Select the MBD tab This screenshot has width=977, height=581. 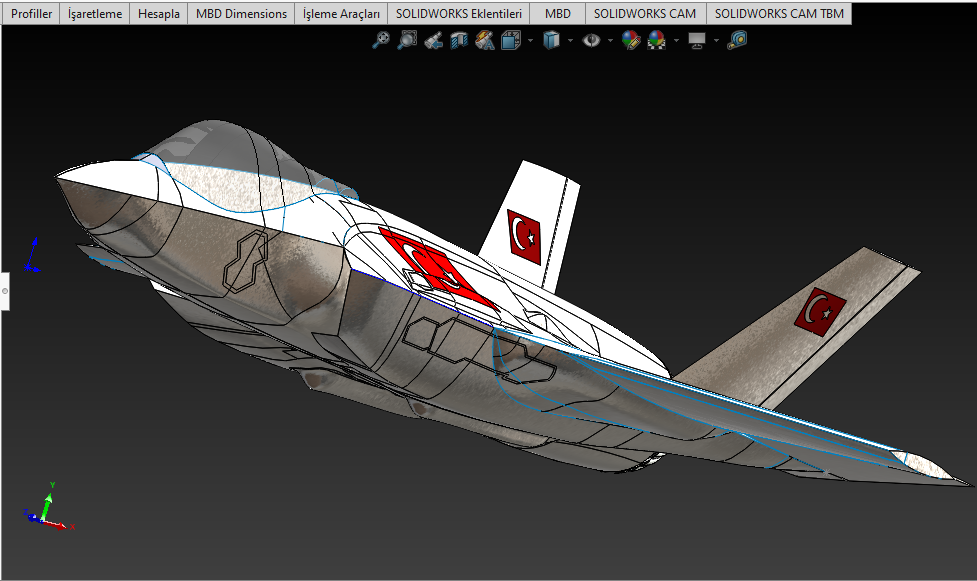coord(558,14)
